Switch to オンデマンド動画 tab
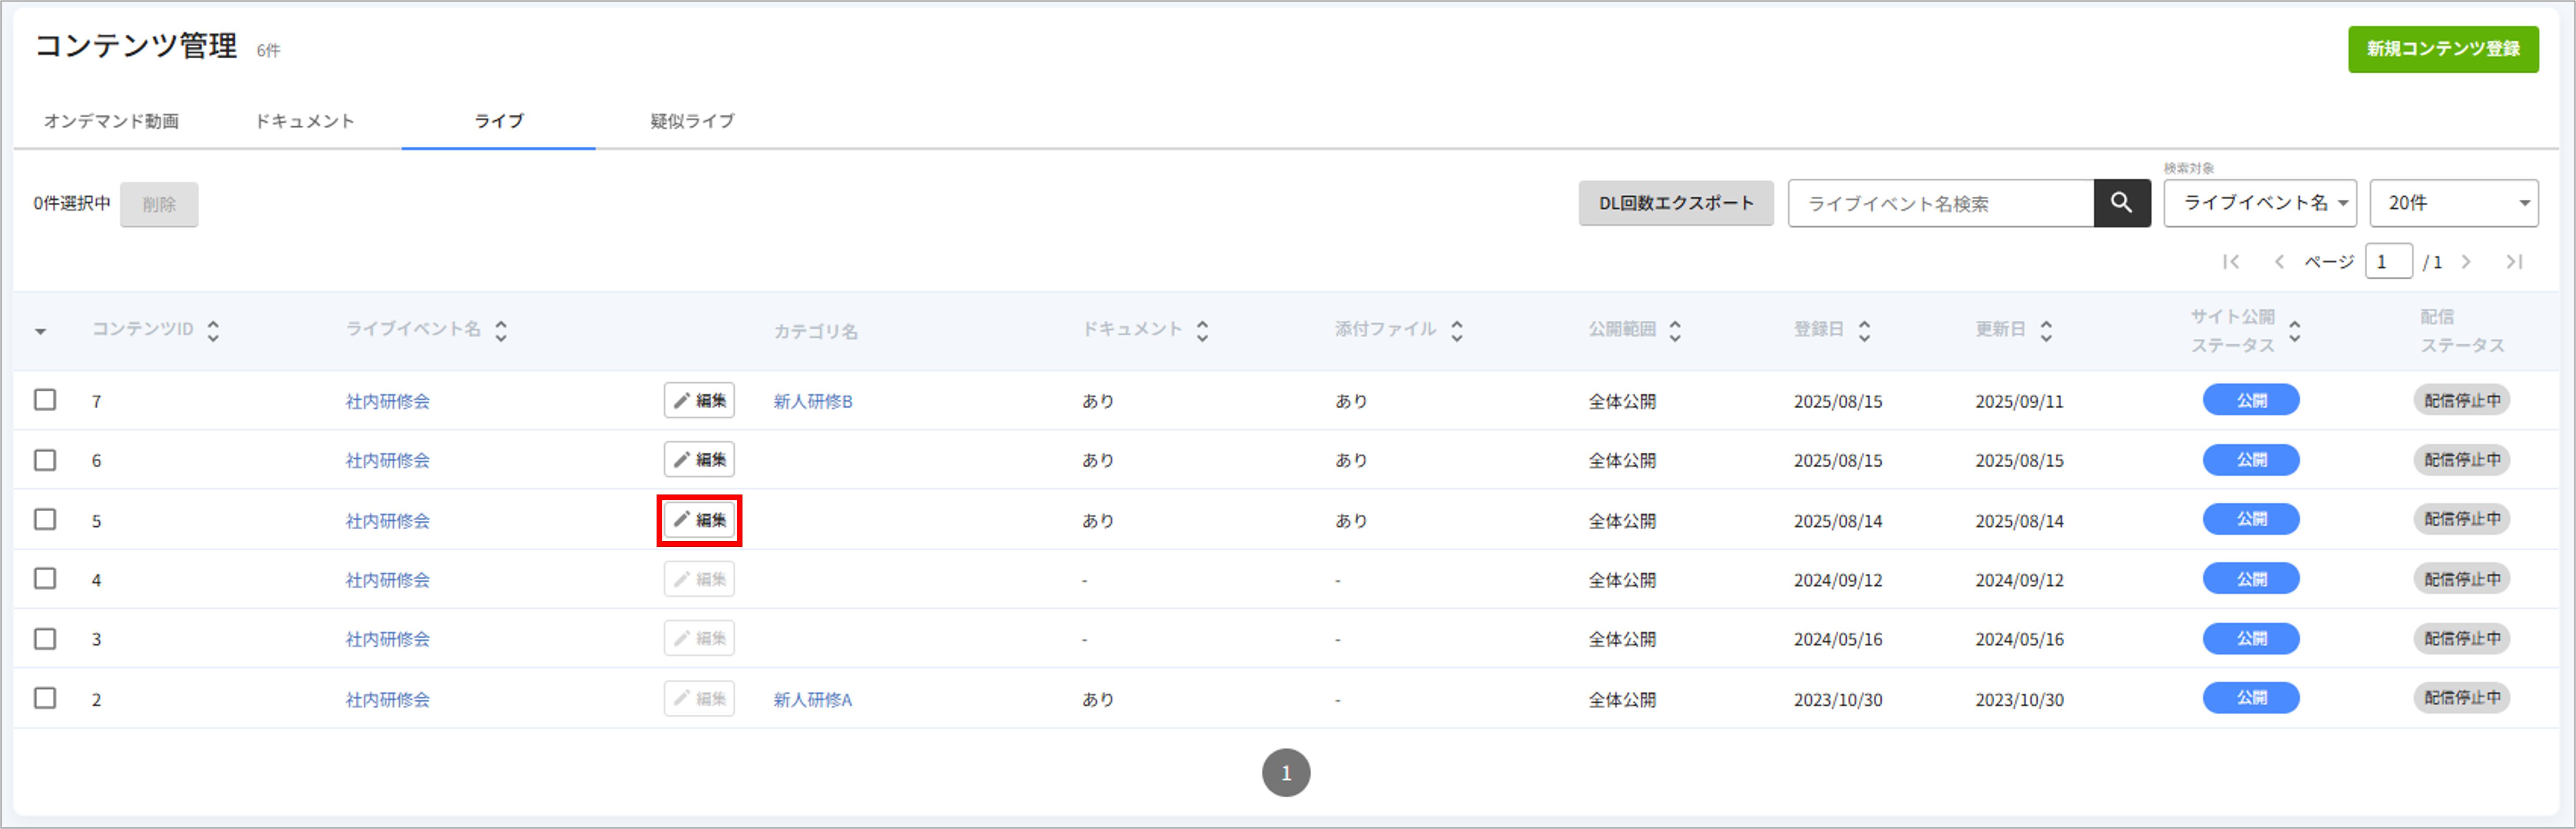 (x=111, y=121)
